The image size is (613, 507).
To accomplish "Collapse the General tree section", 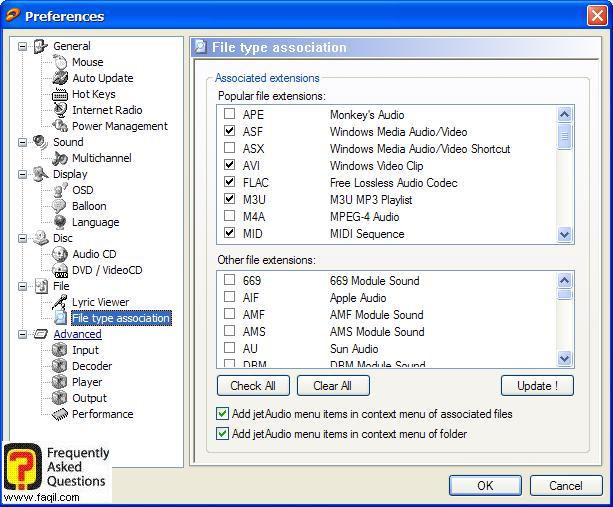I will coord(23,46).
